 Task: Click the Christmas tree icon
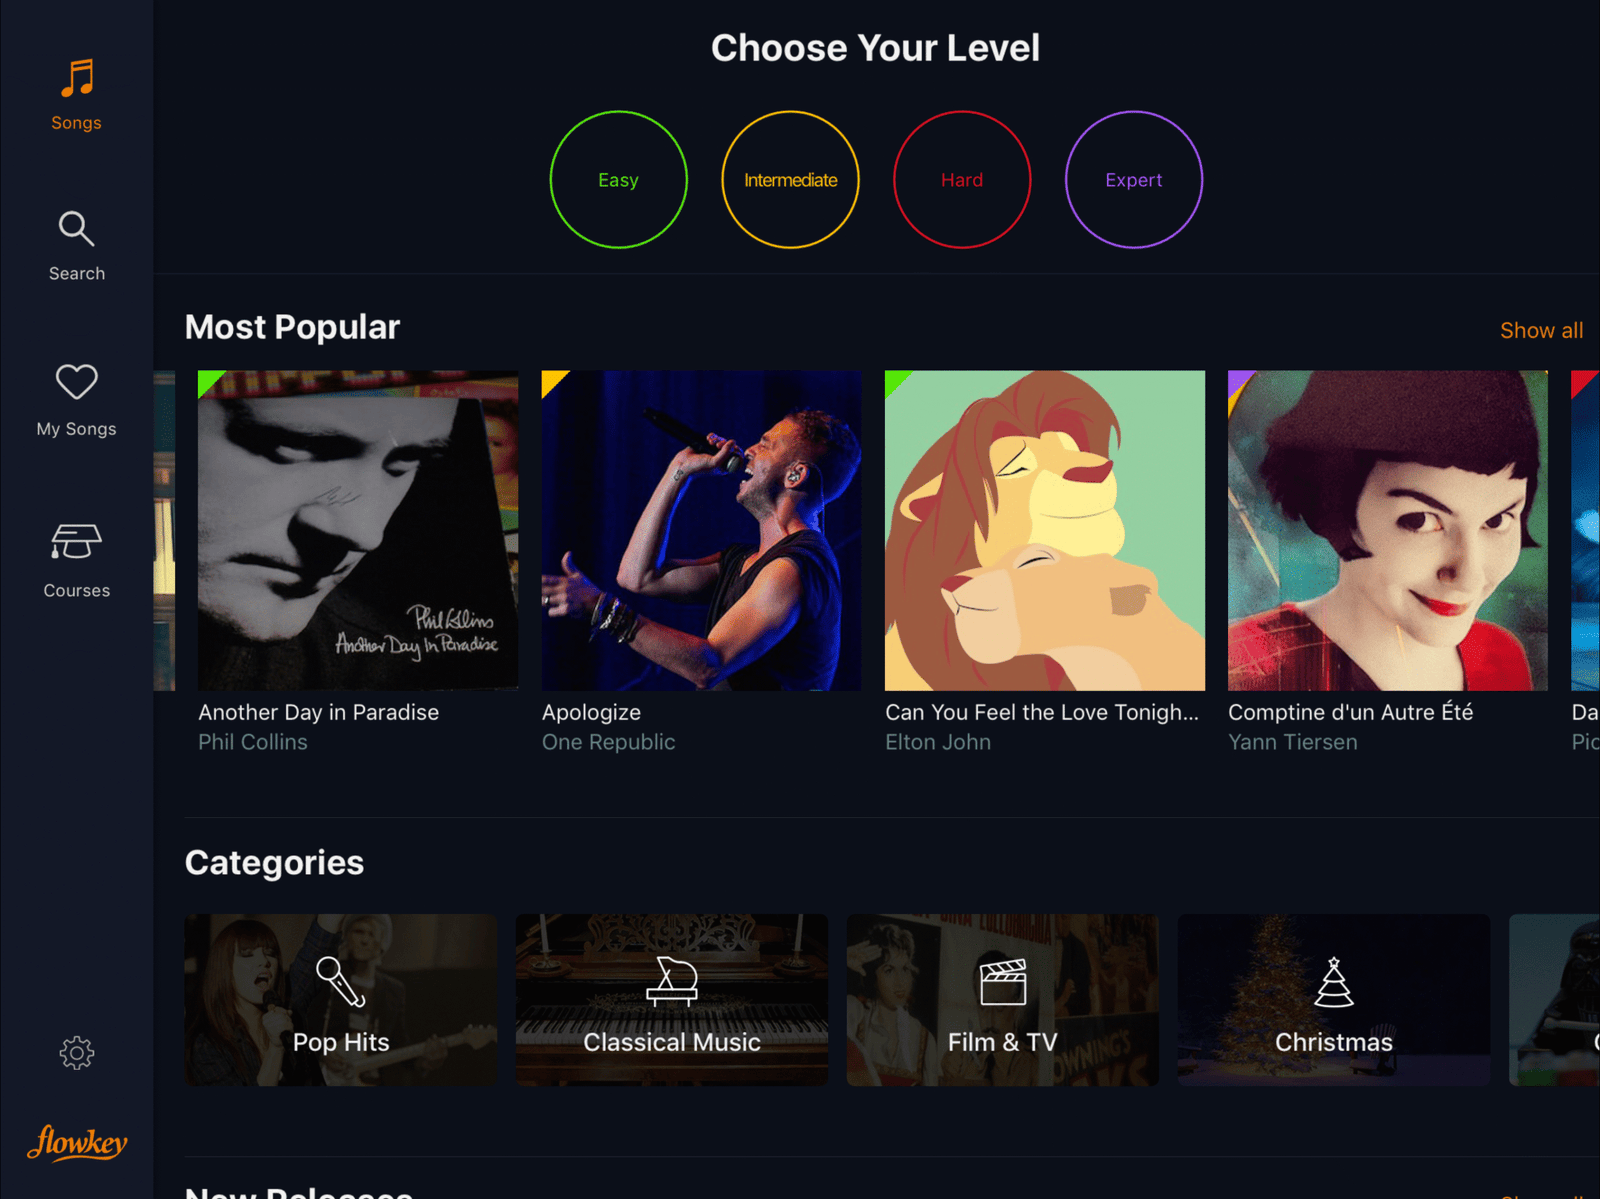(x=1334, y=982)
